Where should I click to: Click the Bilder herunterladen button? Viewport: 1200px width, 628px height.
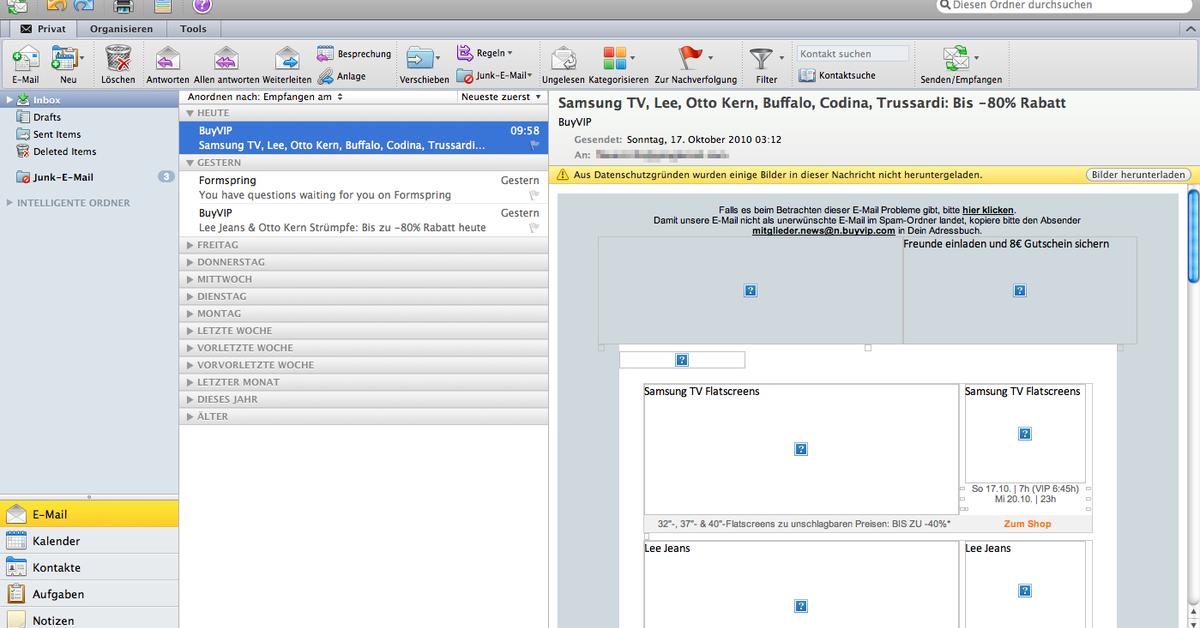(1139, 174)
